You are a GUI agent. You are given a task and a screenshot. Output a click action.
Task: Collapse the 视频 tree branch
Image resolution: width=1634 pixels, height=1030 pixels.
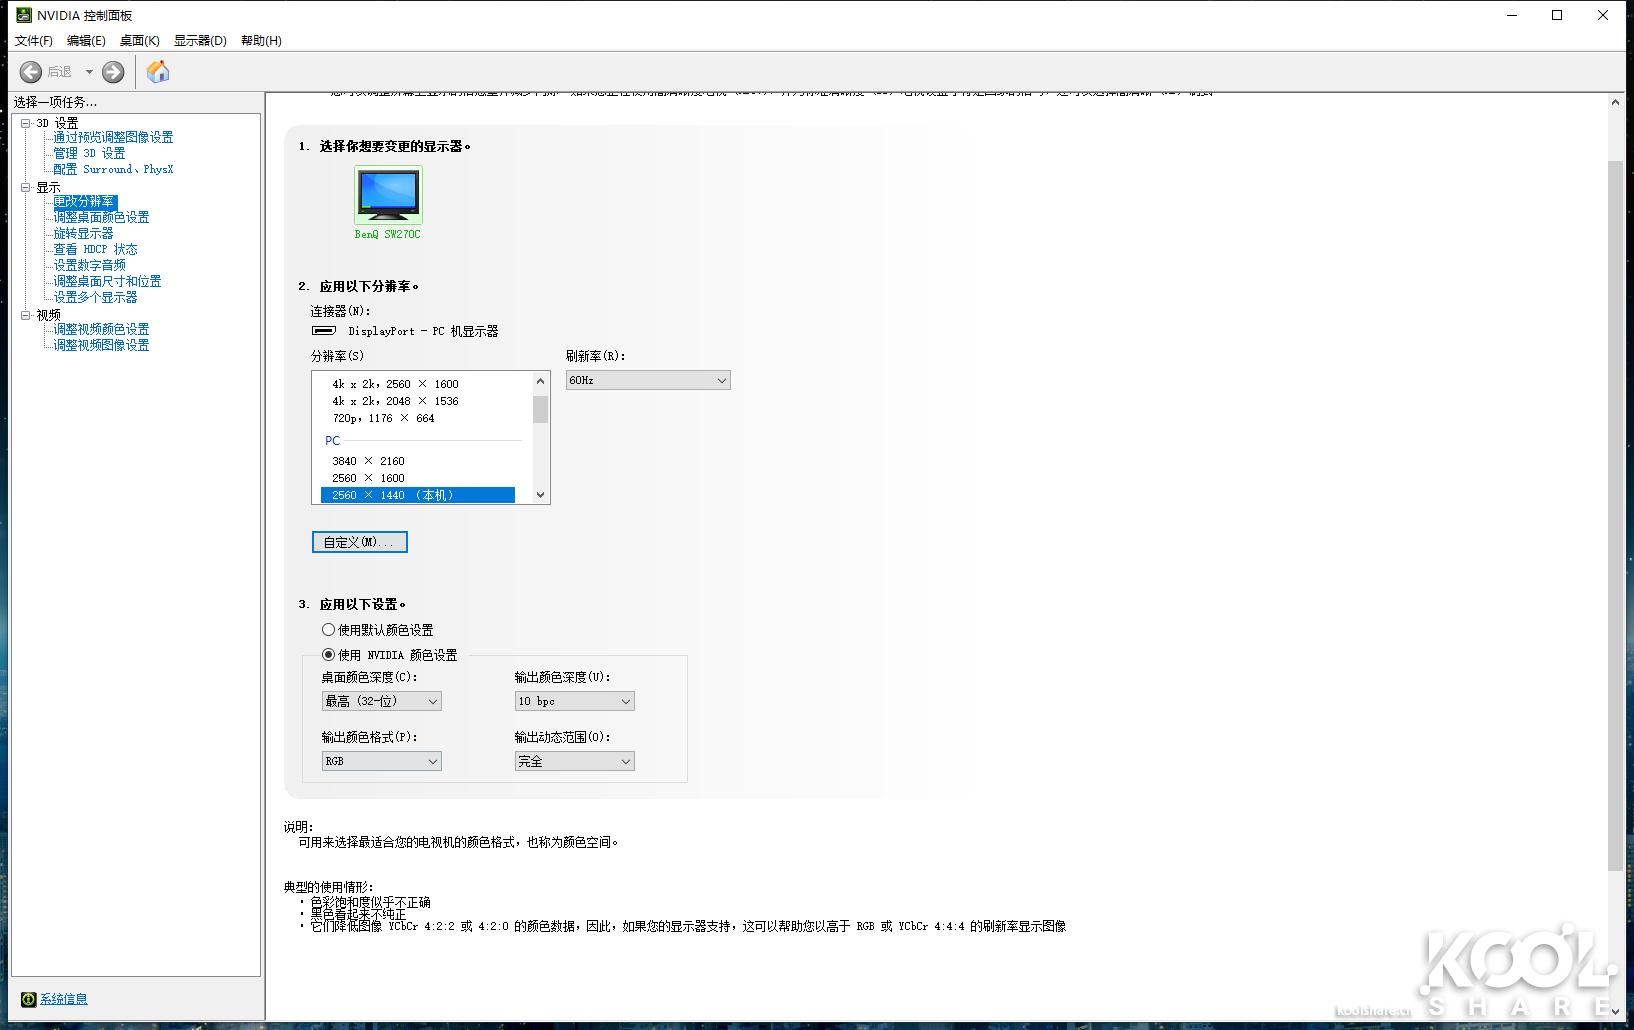(26, 313)
